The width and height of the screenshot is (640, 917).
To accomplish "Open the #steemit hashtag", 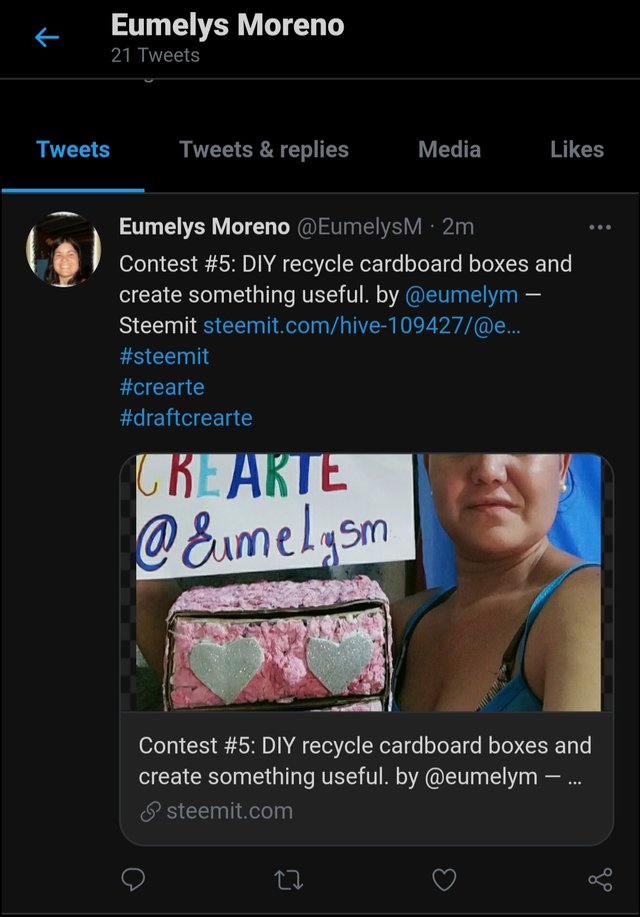I will (x=164, y=356).
